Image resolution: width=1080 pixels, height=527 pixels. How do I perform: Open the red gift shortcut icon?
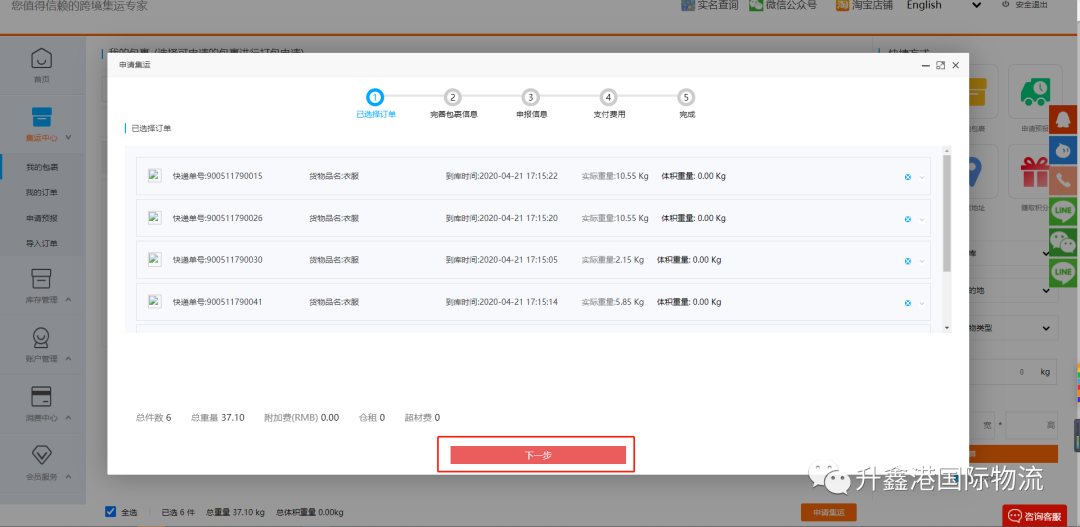tap(1035, 172)
